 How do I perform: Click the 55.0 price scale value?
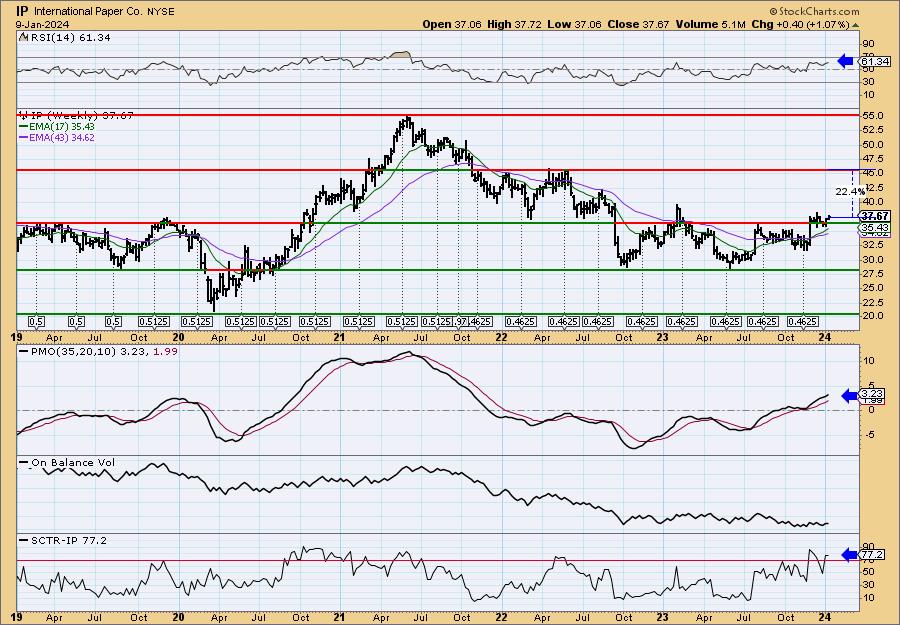tap(874, 116)
